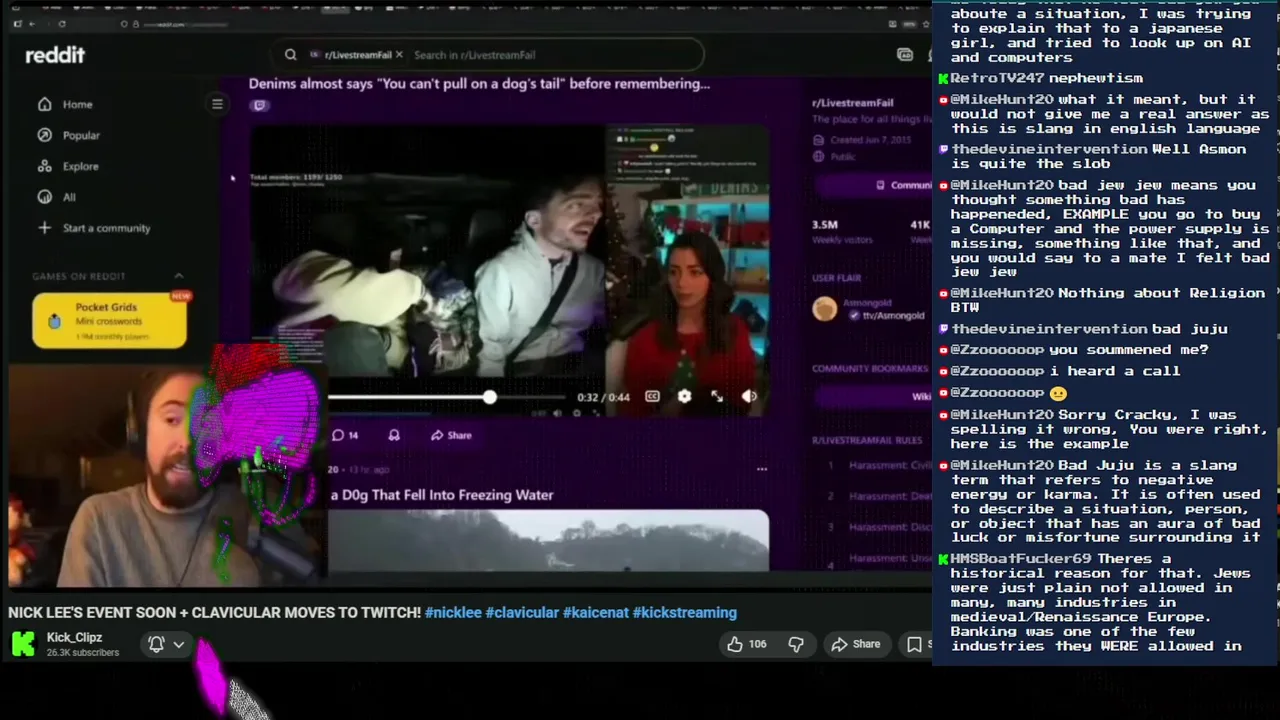
Task: Open the notification preferences dropdown arrow
Action: 179,645
